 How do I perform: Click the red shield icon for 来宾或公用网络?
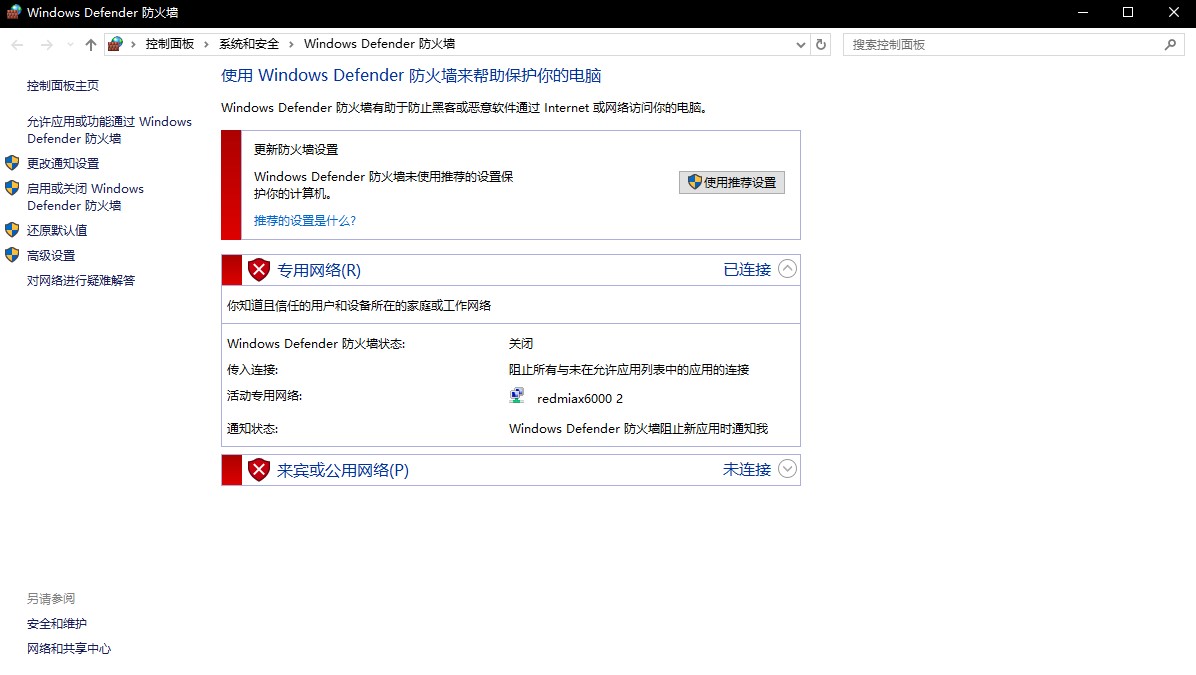259,470
